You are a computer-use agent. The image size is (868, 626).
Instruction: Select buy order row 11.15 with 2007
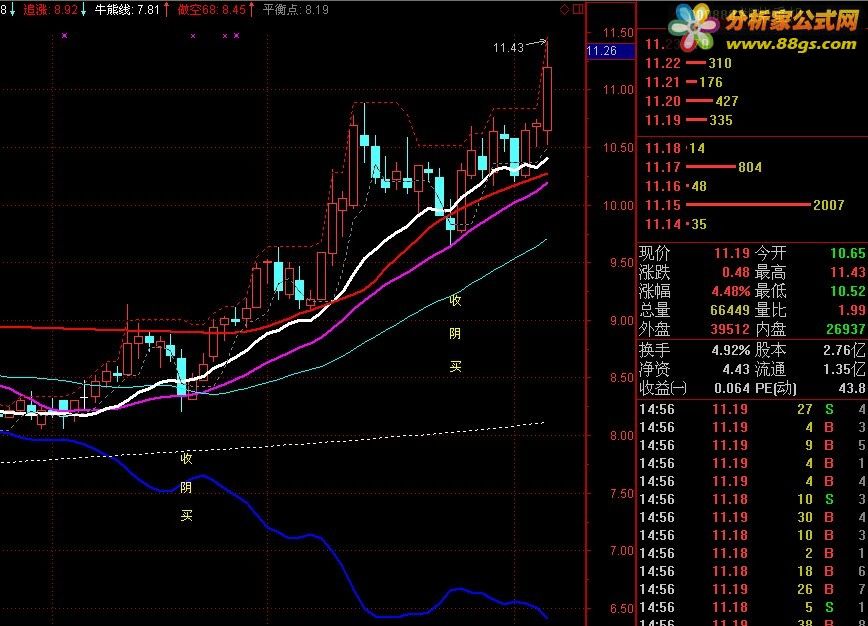pyautogui.click(x=745, y=205)
